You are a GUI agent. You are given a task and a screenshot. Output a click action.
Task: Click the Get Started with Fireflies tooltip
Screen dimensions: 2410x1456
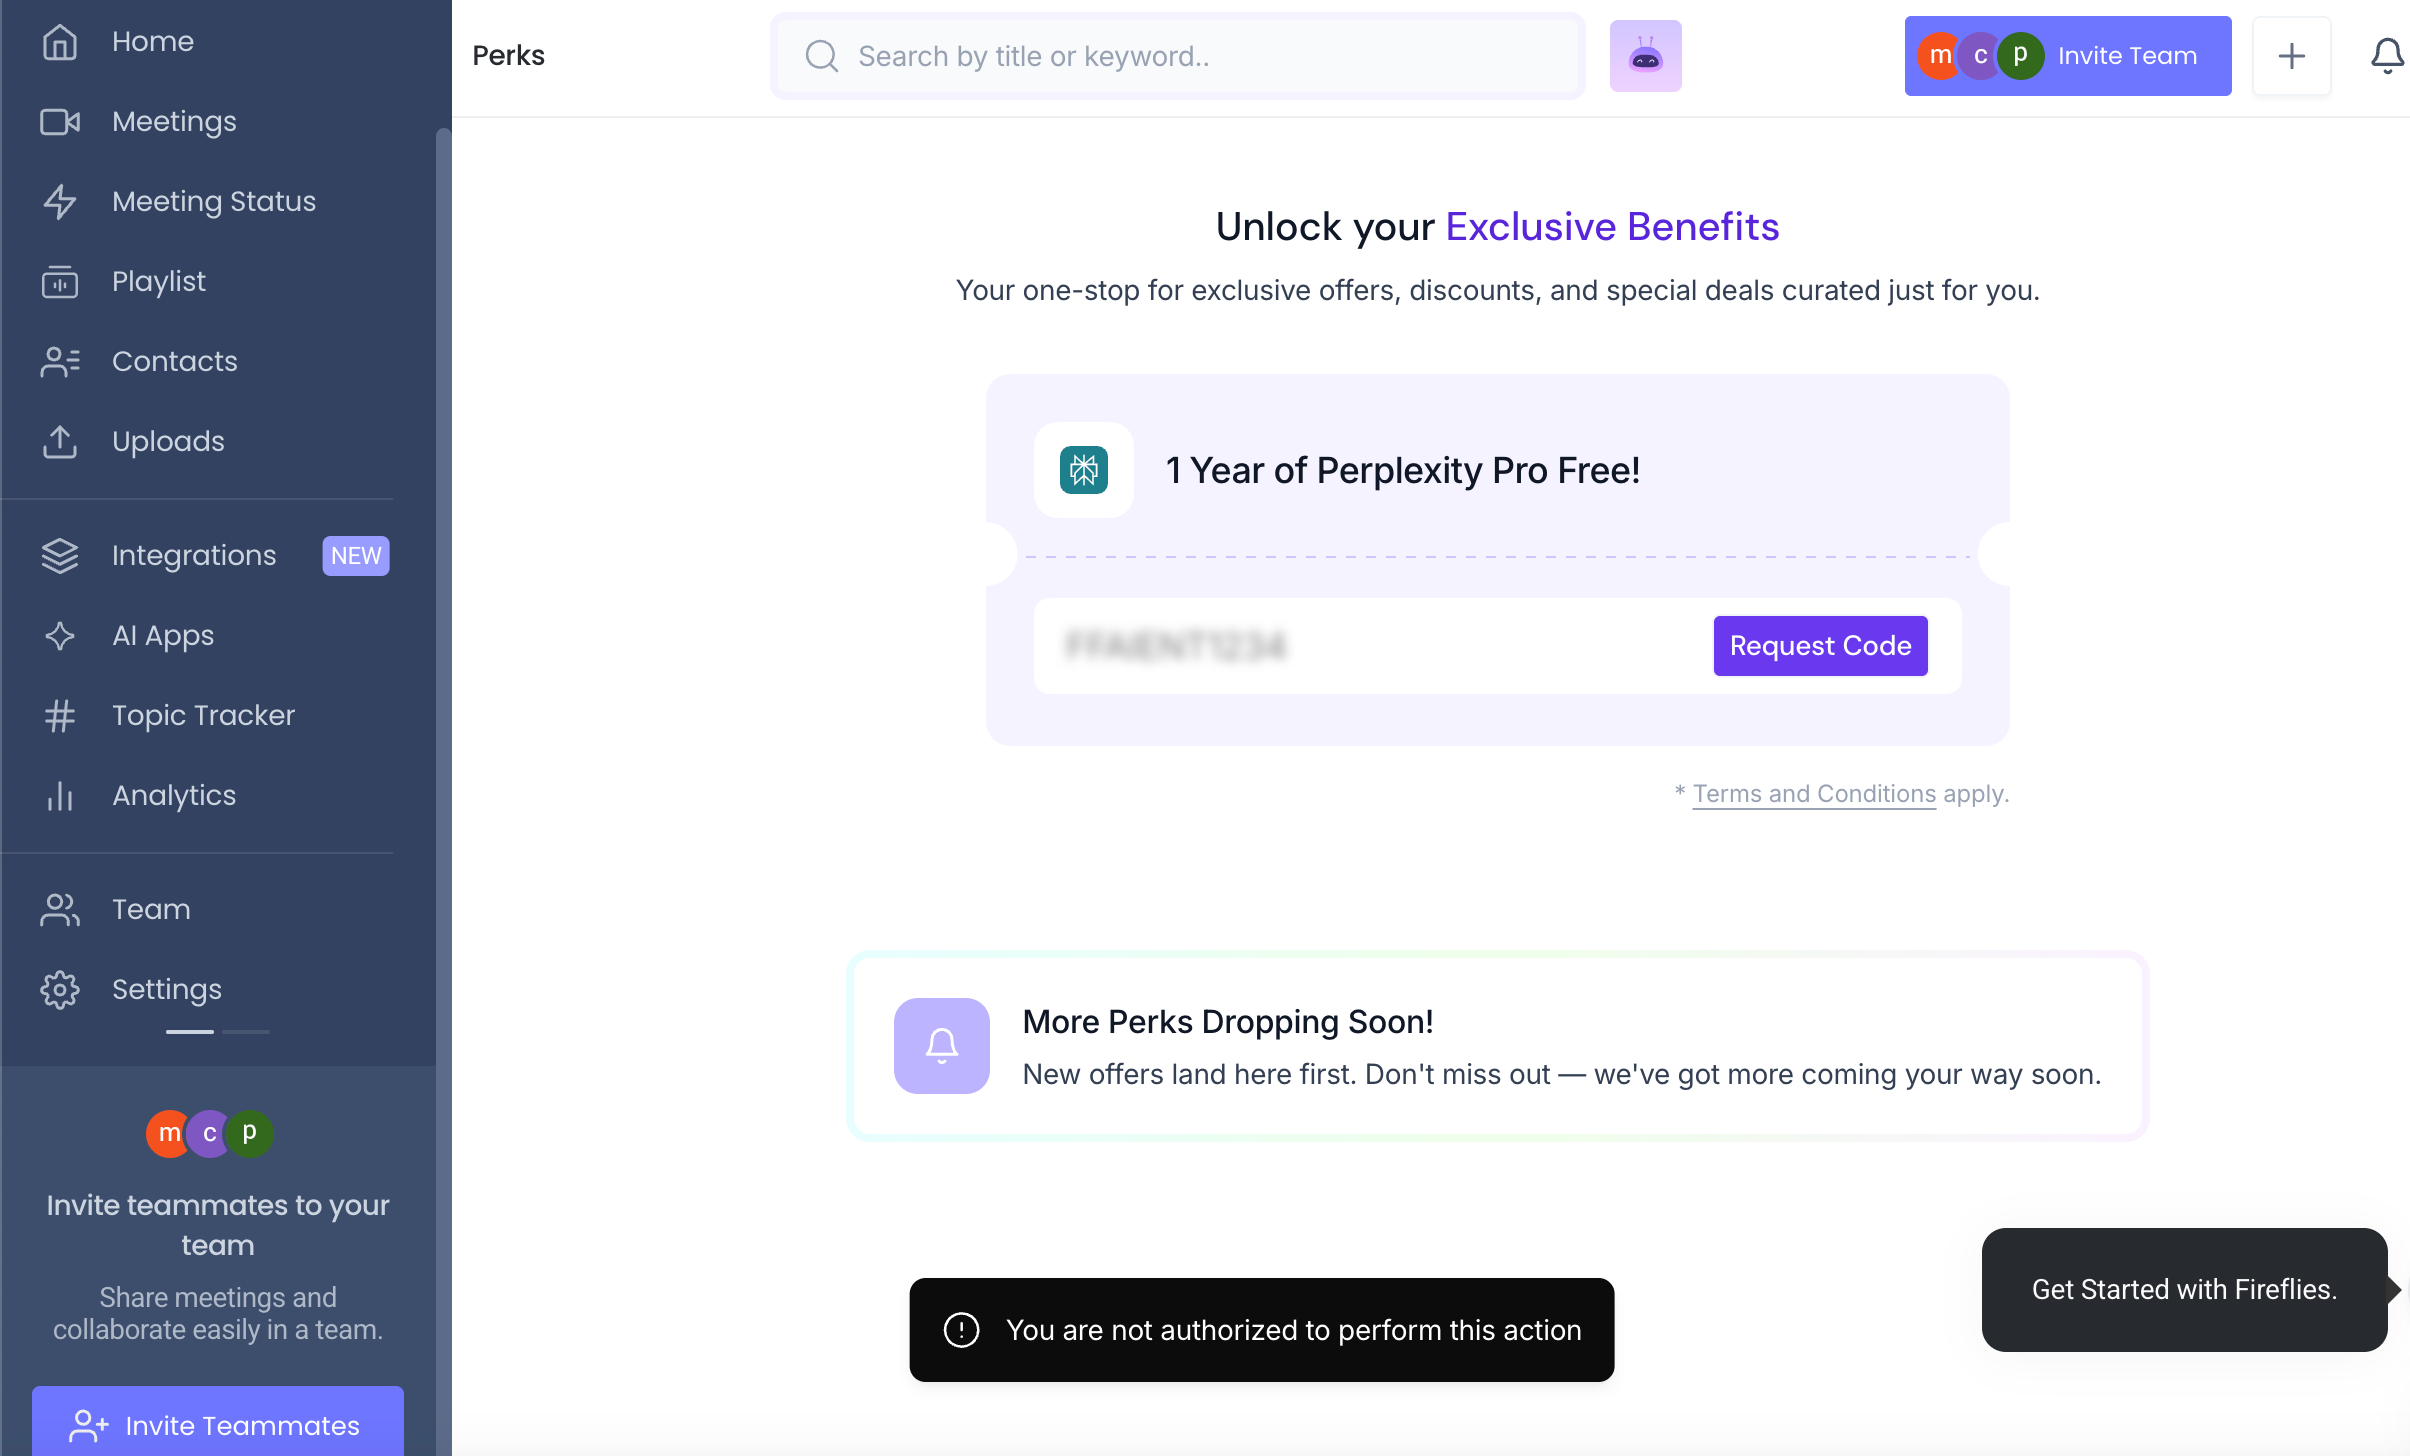[2184, 1290]
